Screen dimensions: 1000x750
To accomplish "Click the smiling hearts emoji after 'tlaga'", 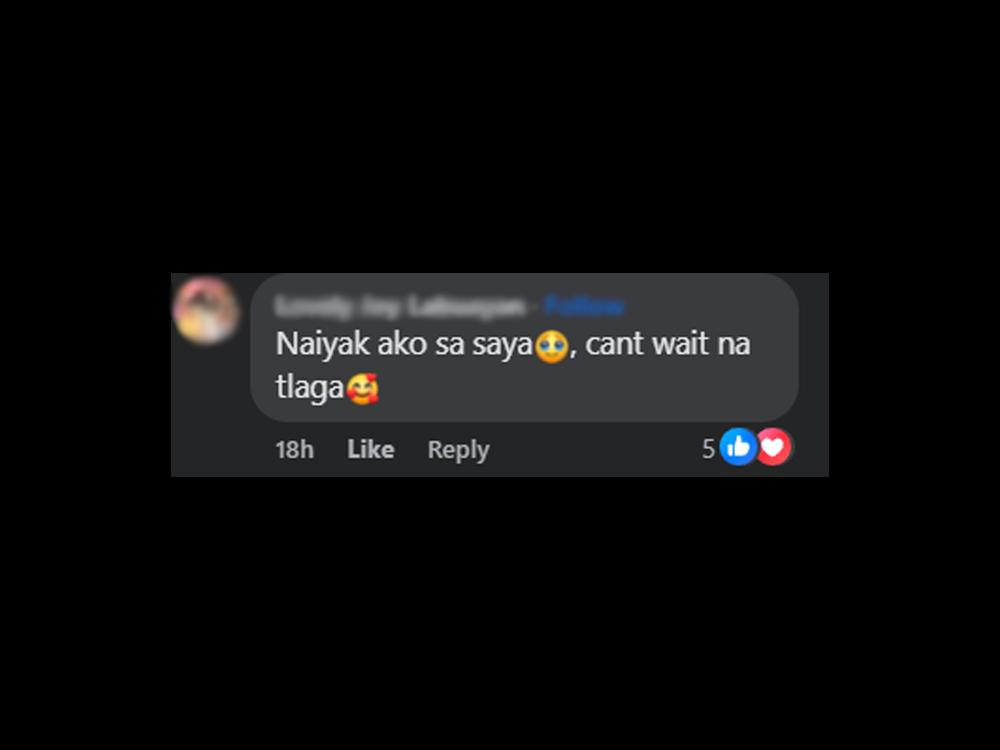I will click(x=362, y=389).
